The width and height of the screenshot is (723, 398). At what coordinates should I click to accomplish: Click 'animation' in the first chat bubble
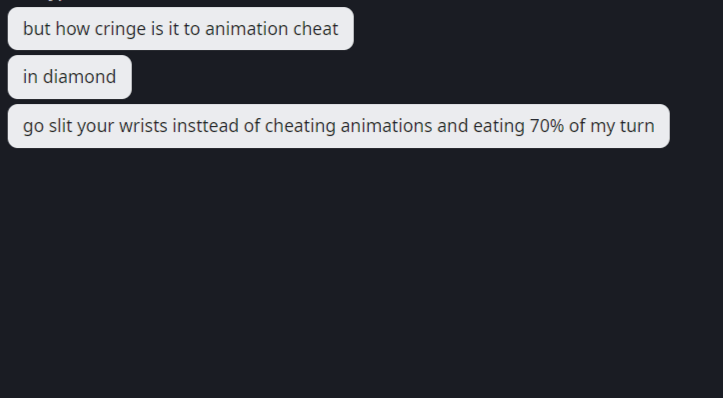click(248, 29)
